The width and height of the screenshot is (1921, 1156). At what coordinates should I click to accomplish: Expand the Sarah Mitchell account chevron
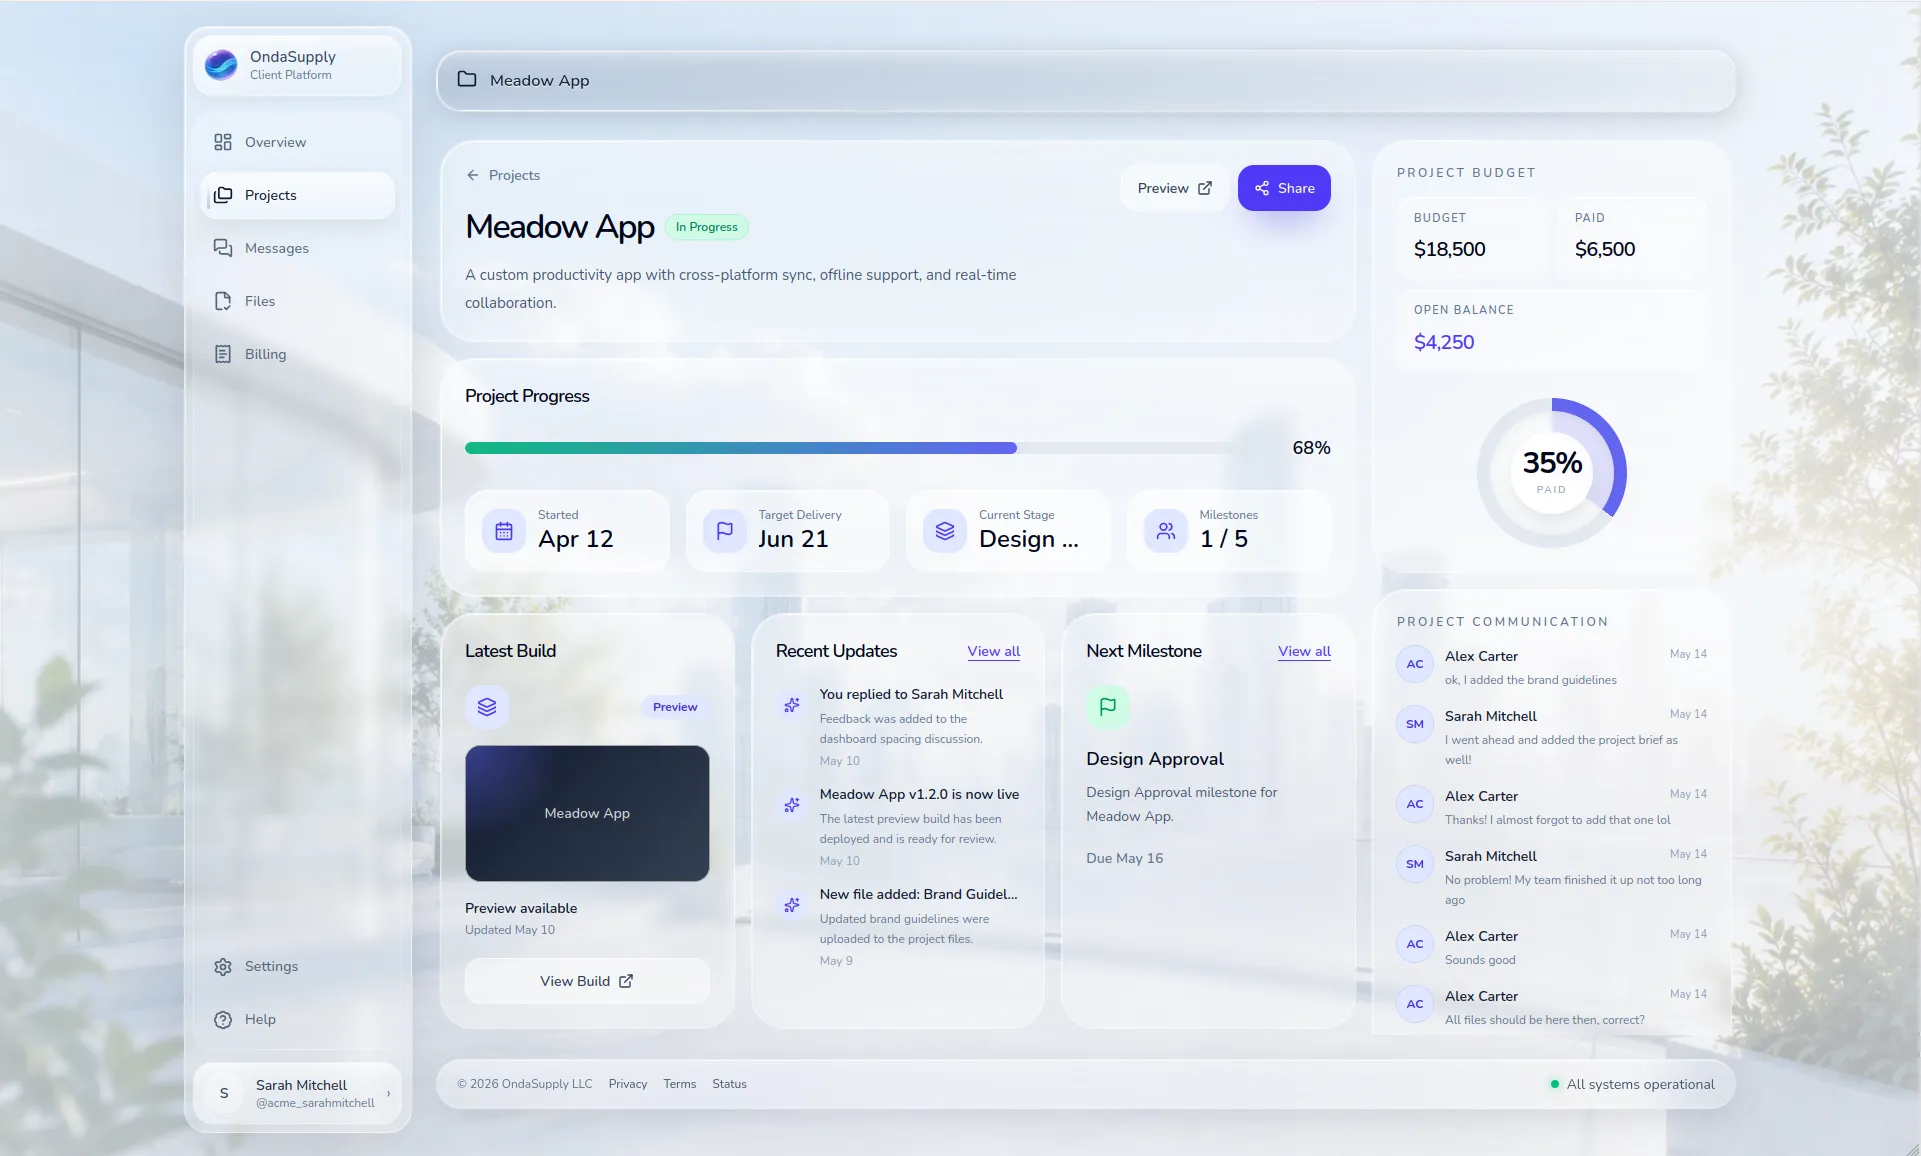point(388,1093)
